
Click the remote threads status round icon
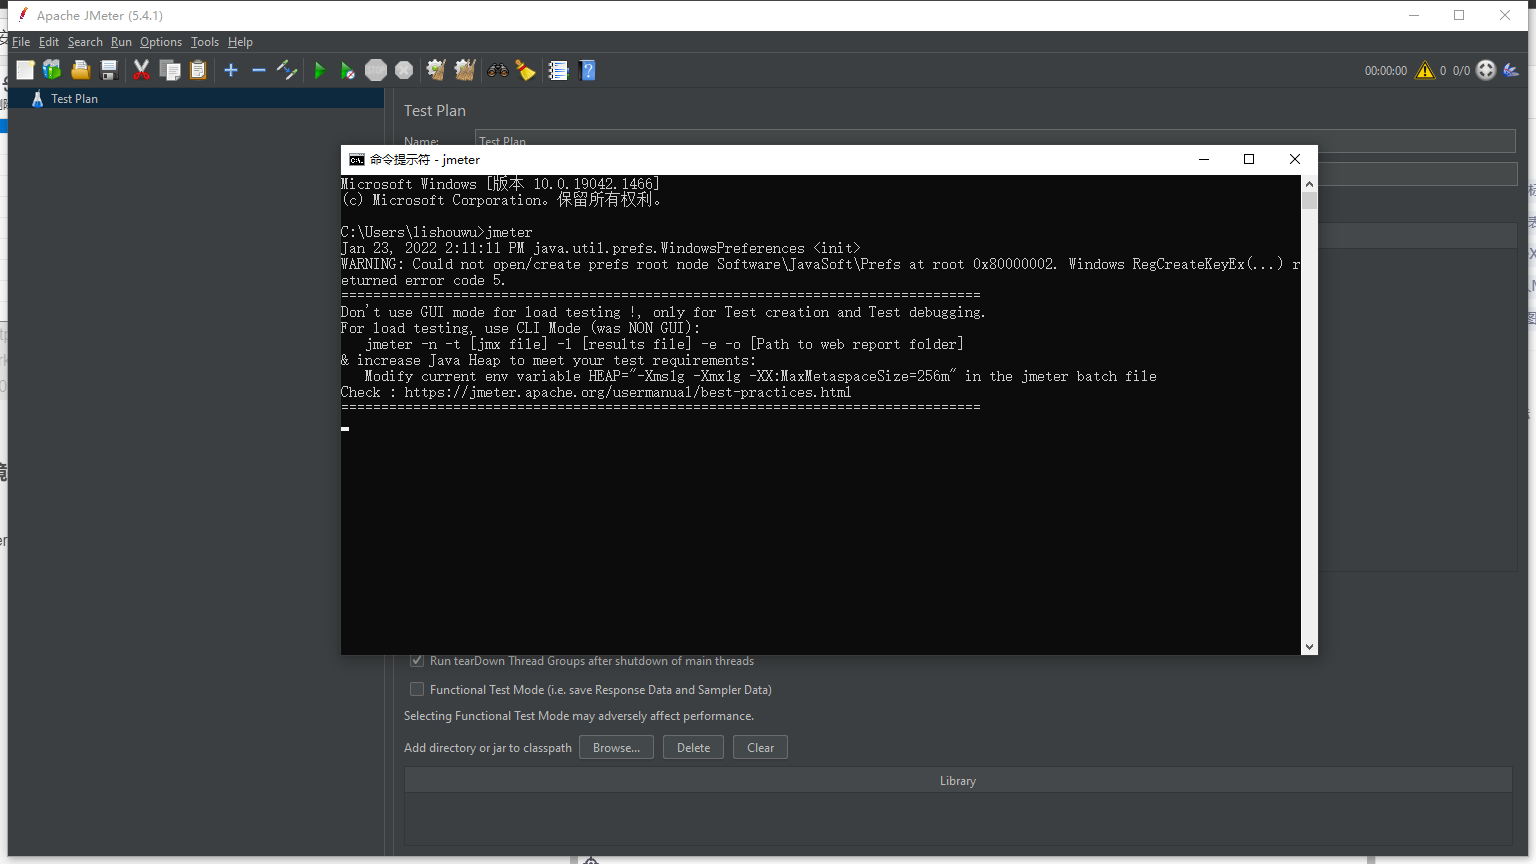(x=1486, y=70)
